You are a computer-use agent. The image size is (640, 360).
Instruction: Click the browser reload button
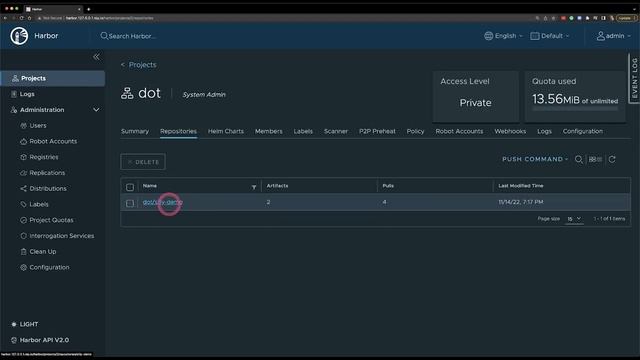pyautogui.click(x=21, y=18)
